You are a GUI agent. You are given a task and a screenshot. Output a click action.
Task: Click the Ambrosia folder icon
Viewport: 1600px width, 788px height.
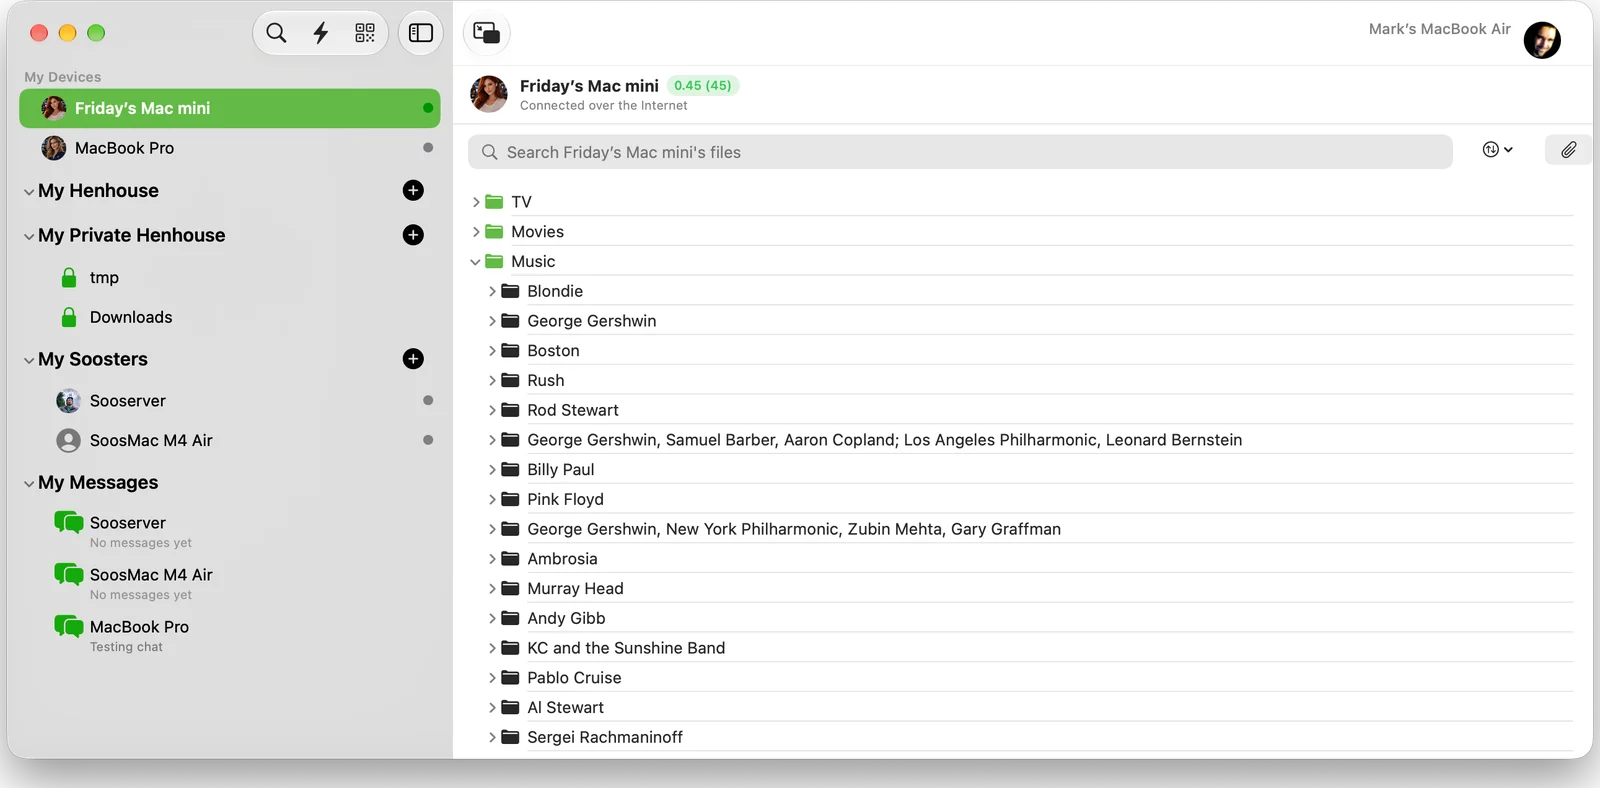coord(510,558)
